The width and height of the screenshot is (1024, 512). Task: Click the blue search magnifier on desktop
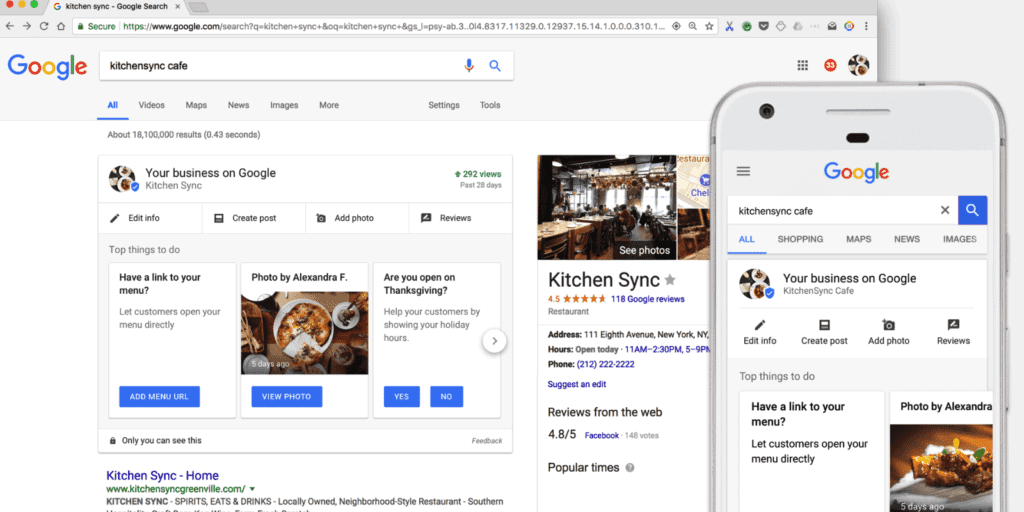click(495, 65)
